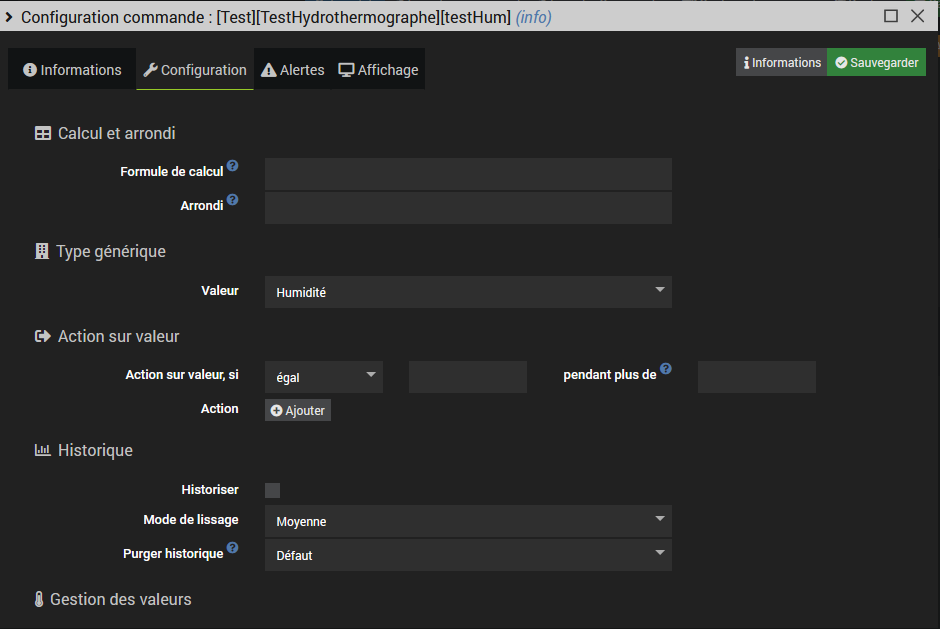
Task: Click the help icon next to pendant plus de
Action: coord(666,369)
